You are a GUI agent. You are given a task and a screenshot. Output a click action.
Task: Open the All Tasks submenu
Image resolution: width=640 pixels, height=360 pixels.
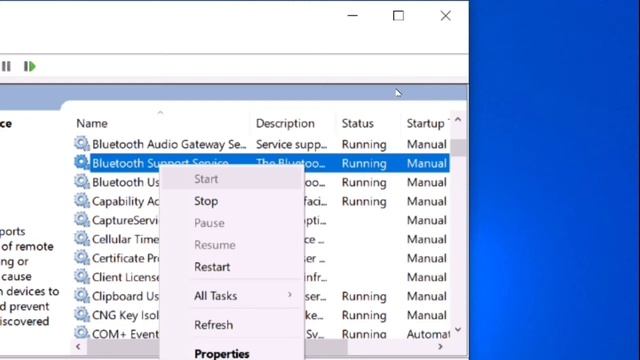232,296
